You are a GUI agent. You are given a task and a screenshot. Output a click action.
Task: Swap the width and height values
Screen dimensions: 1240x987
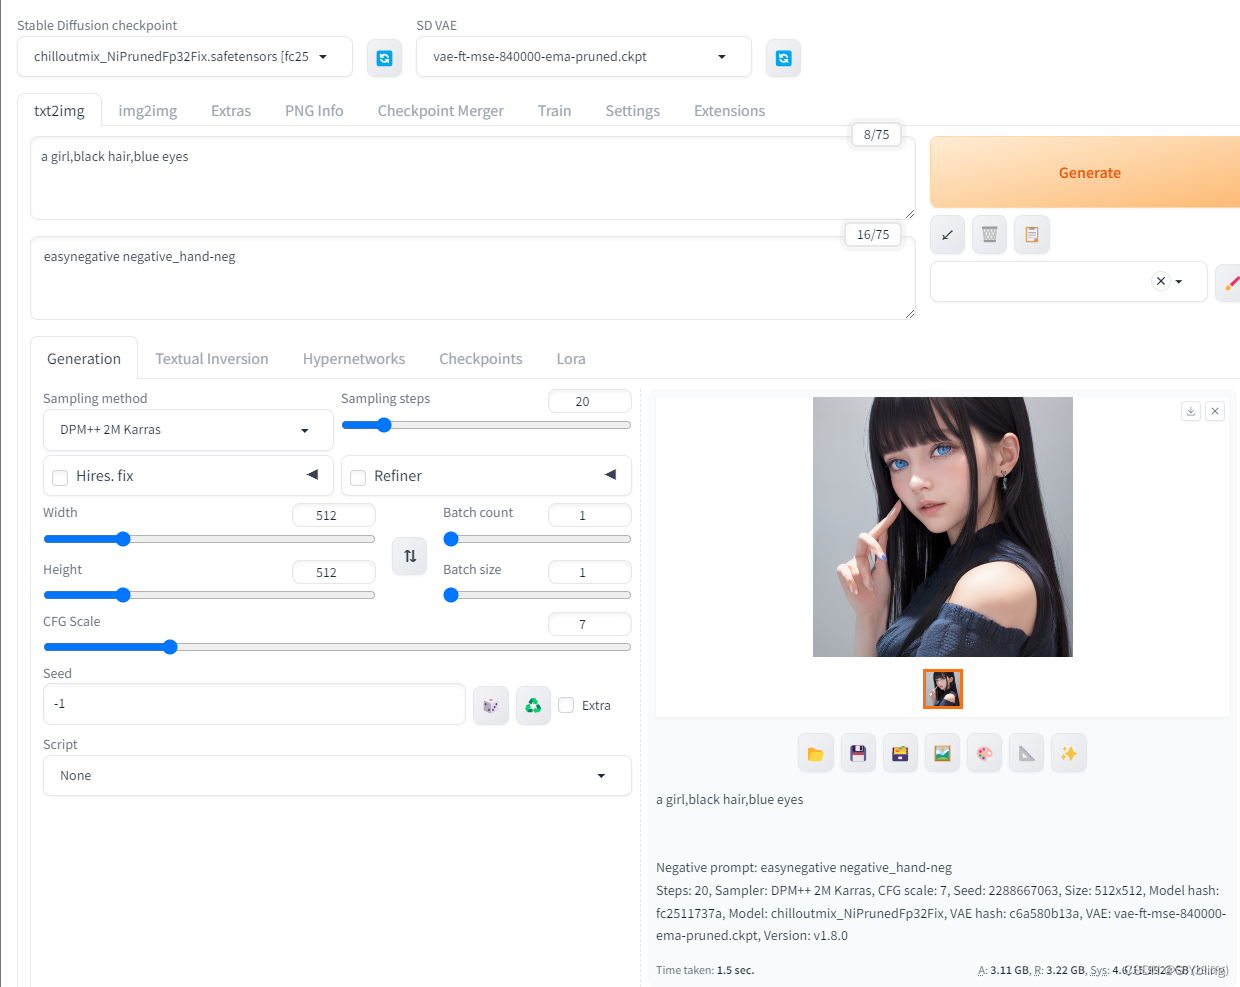pyautogui.click(x=409, y=556)
